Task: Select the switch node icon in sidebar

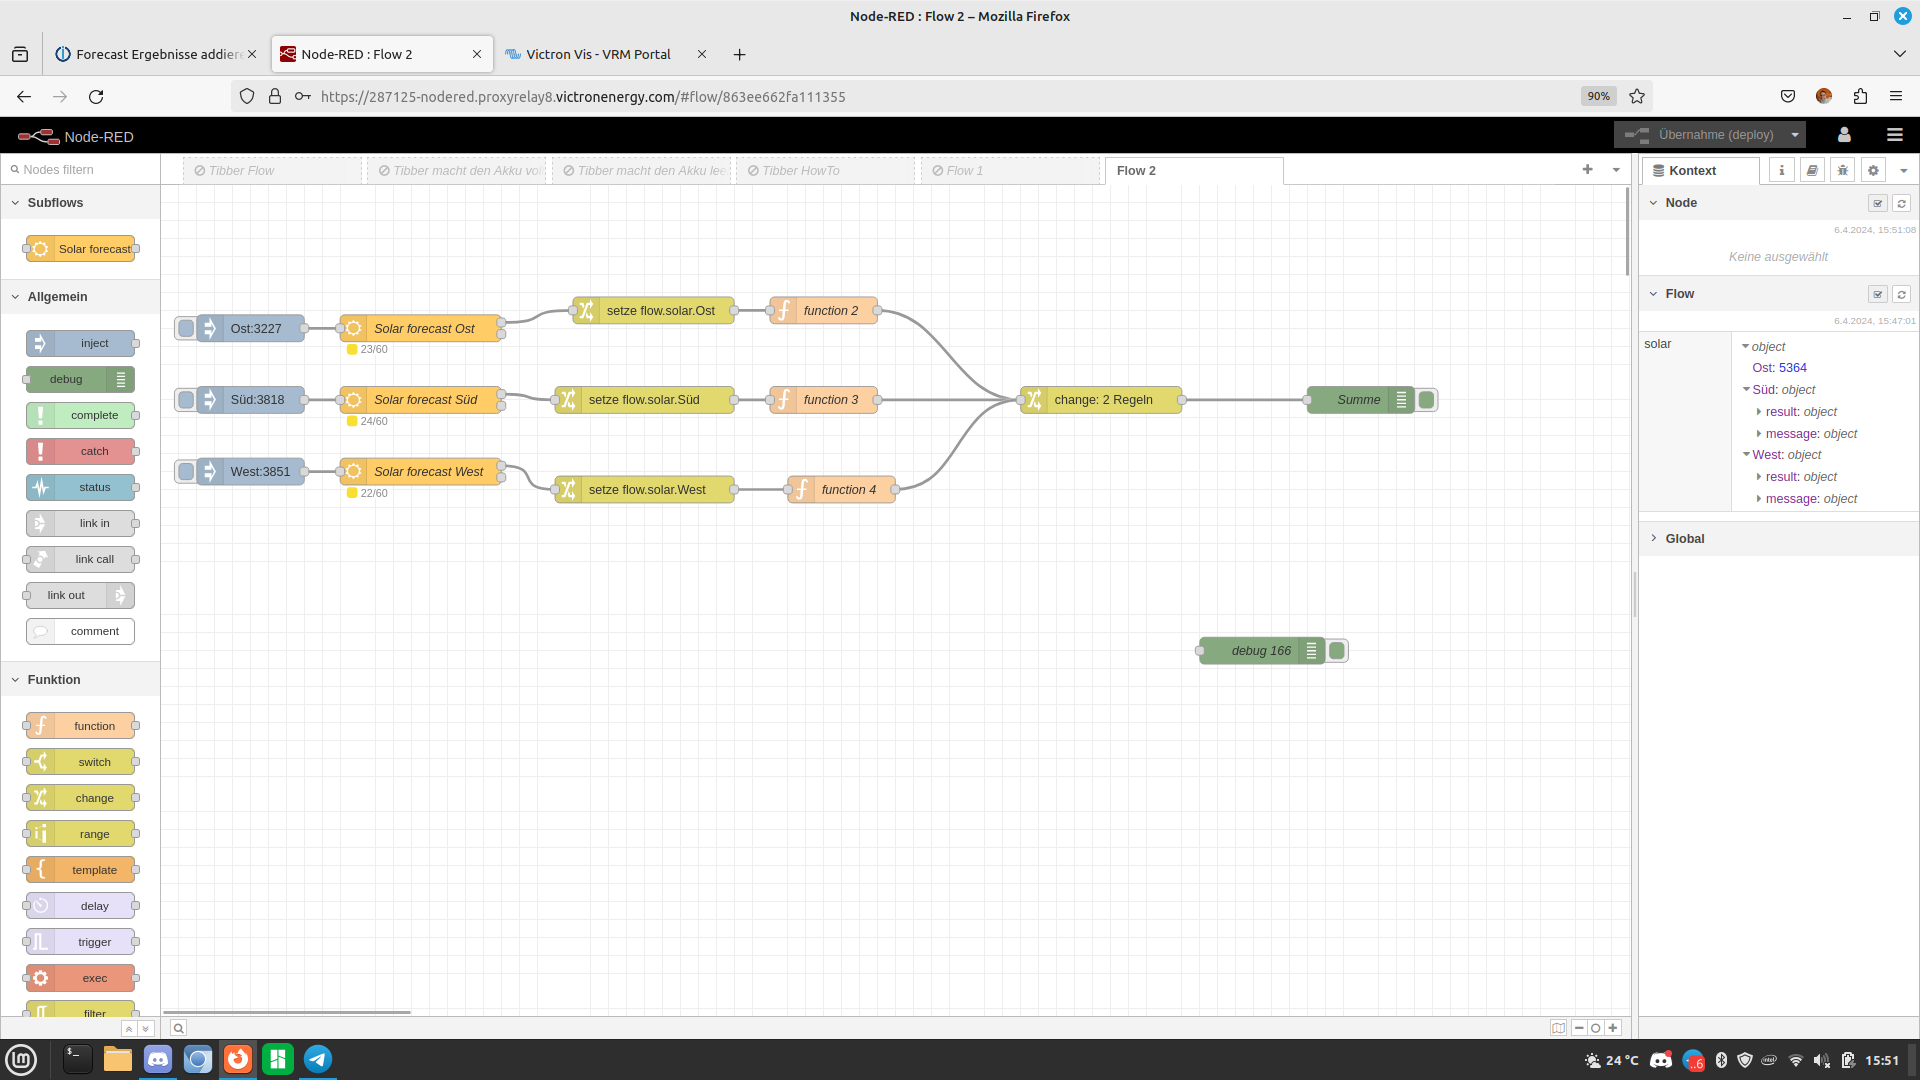Action: pyautogui.click(x=40, y=761)
